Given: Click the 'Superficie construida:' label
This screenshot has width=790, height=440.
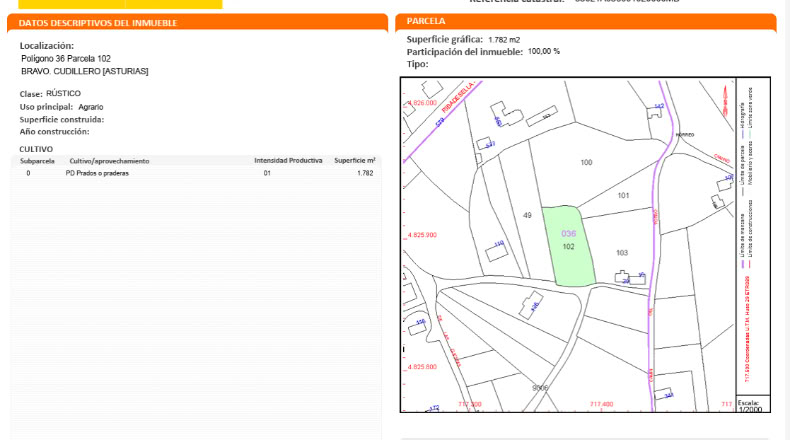Looking at the screenshot, I should click(62, 119).
